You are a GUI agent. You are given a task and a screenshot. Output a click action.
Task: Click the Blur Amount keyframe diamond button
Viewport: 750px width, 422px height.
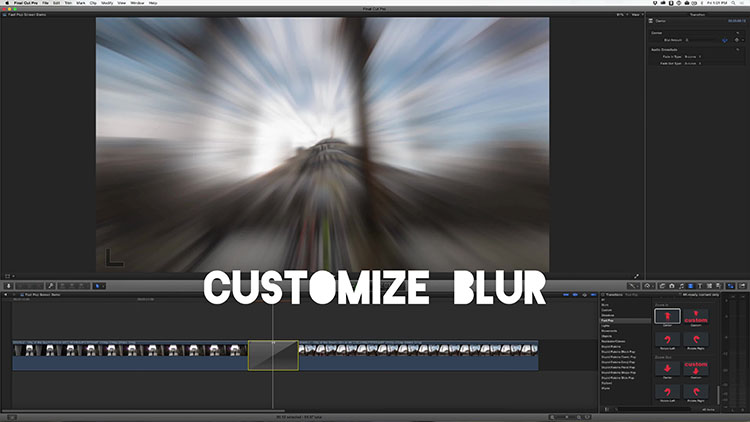click(x=737, y=40)
